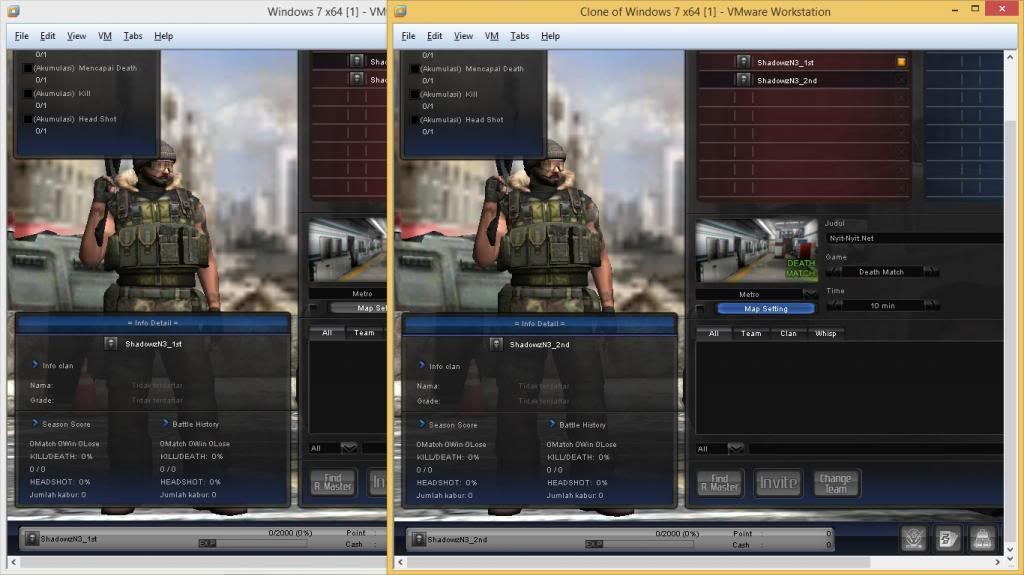Viewport: 1024px width, 575px height.
Task: Click rank icon beside ShadowzN3_2nd in Clone player list
Action: click(743, 80)
